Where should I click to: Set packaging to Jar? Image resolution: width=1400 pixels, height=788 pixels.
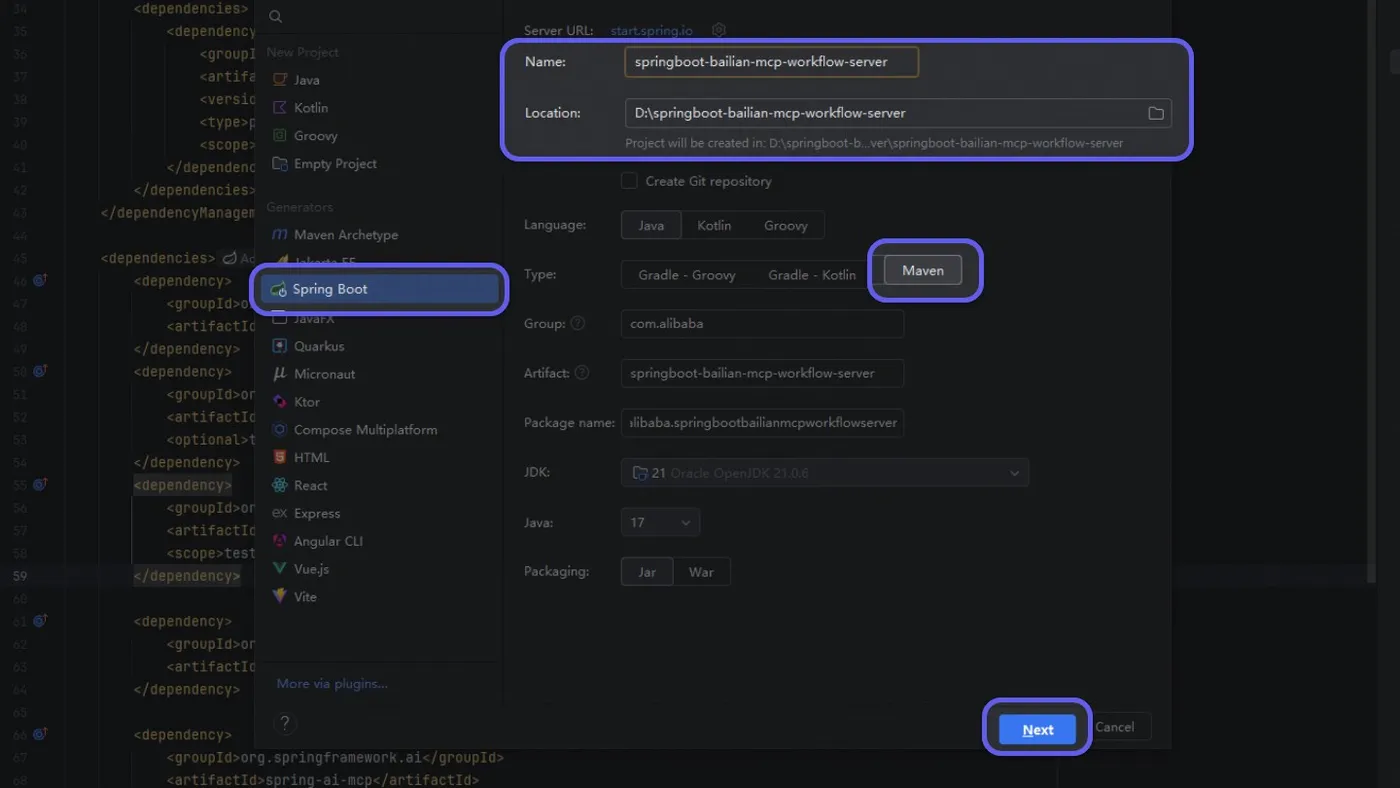point(647,572)
